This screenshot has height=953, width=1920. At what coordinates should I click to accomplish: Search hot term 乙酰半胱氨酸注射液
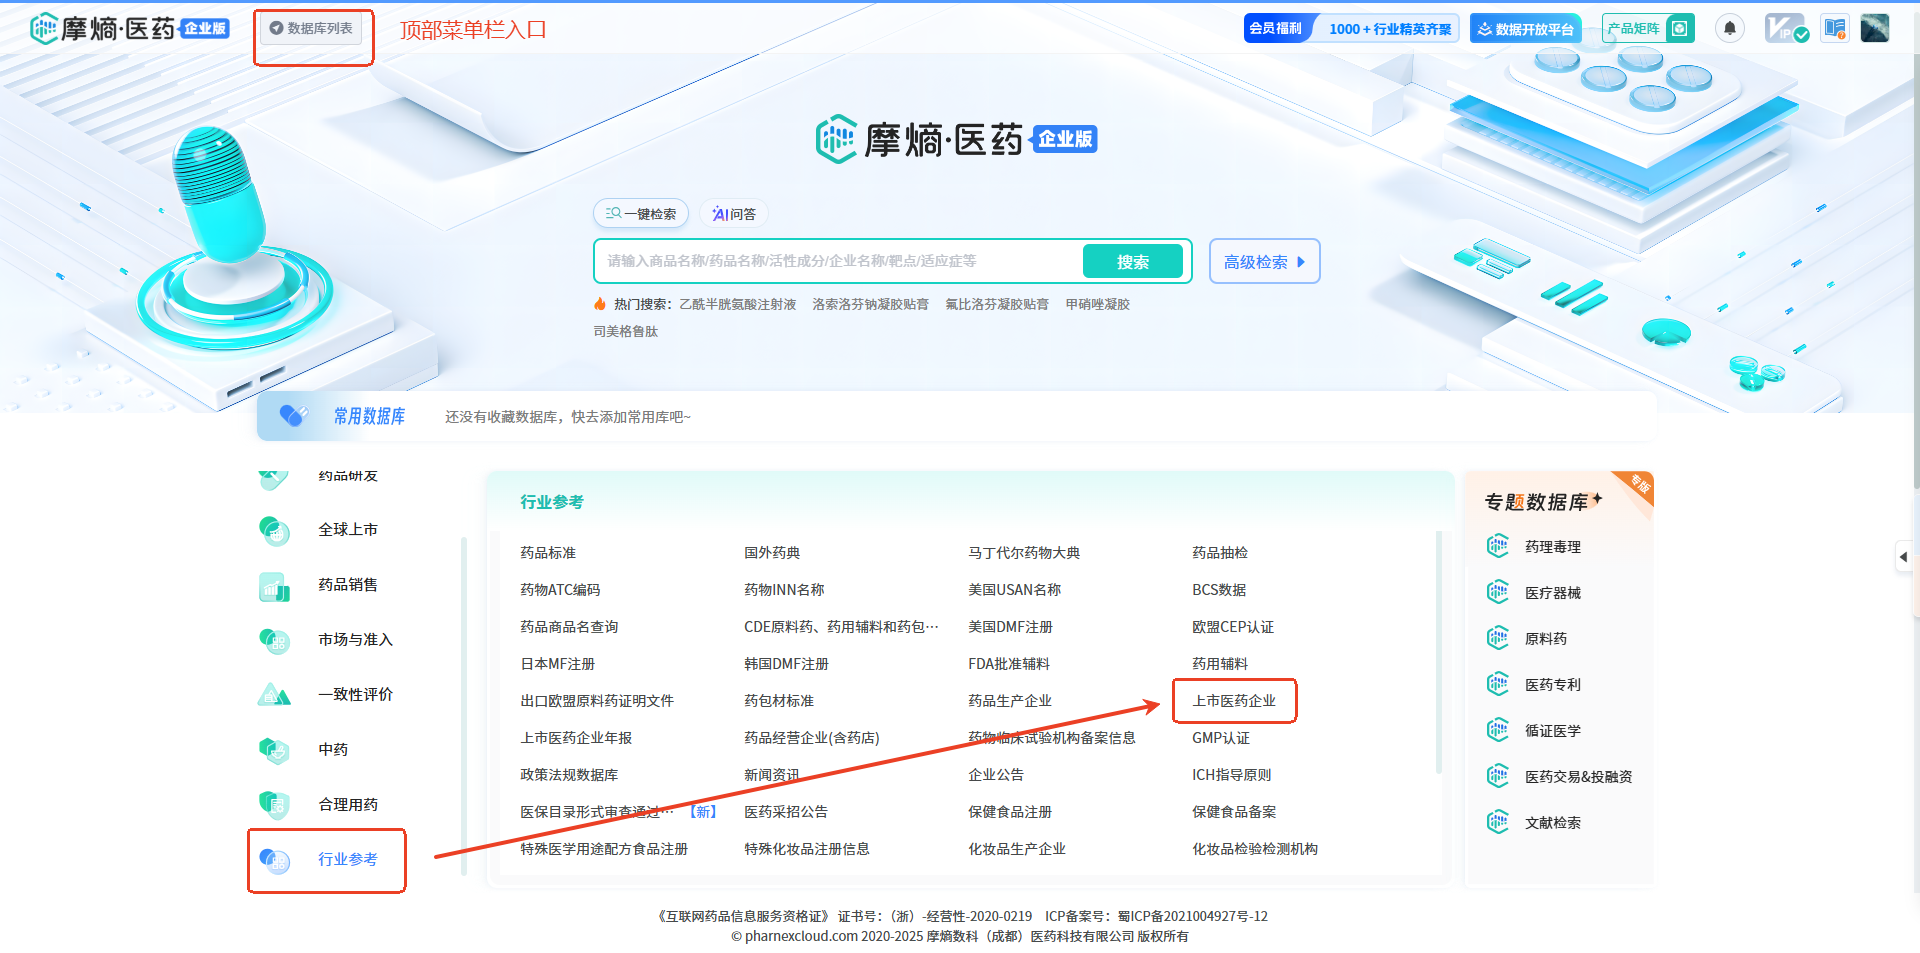point(738,304)
